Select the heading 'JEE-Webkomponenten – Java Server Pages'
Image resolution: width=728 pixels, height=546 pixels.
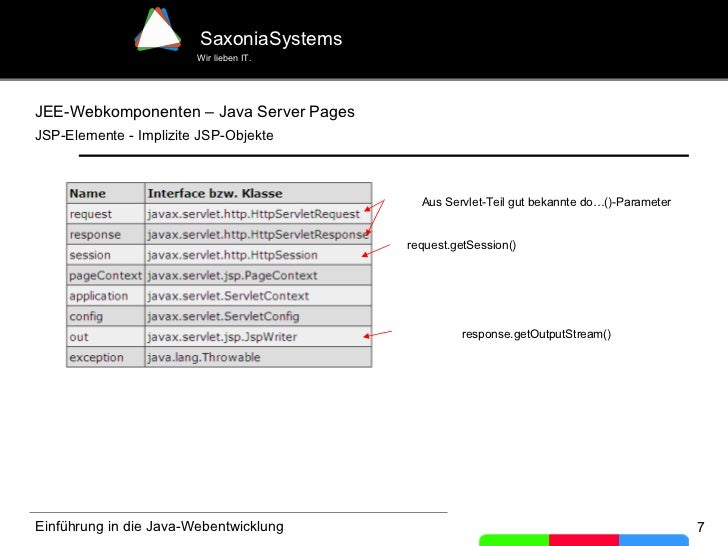195,112
